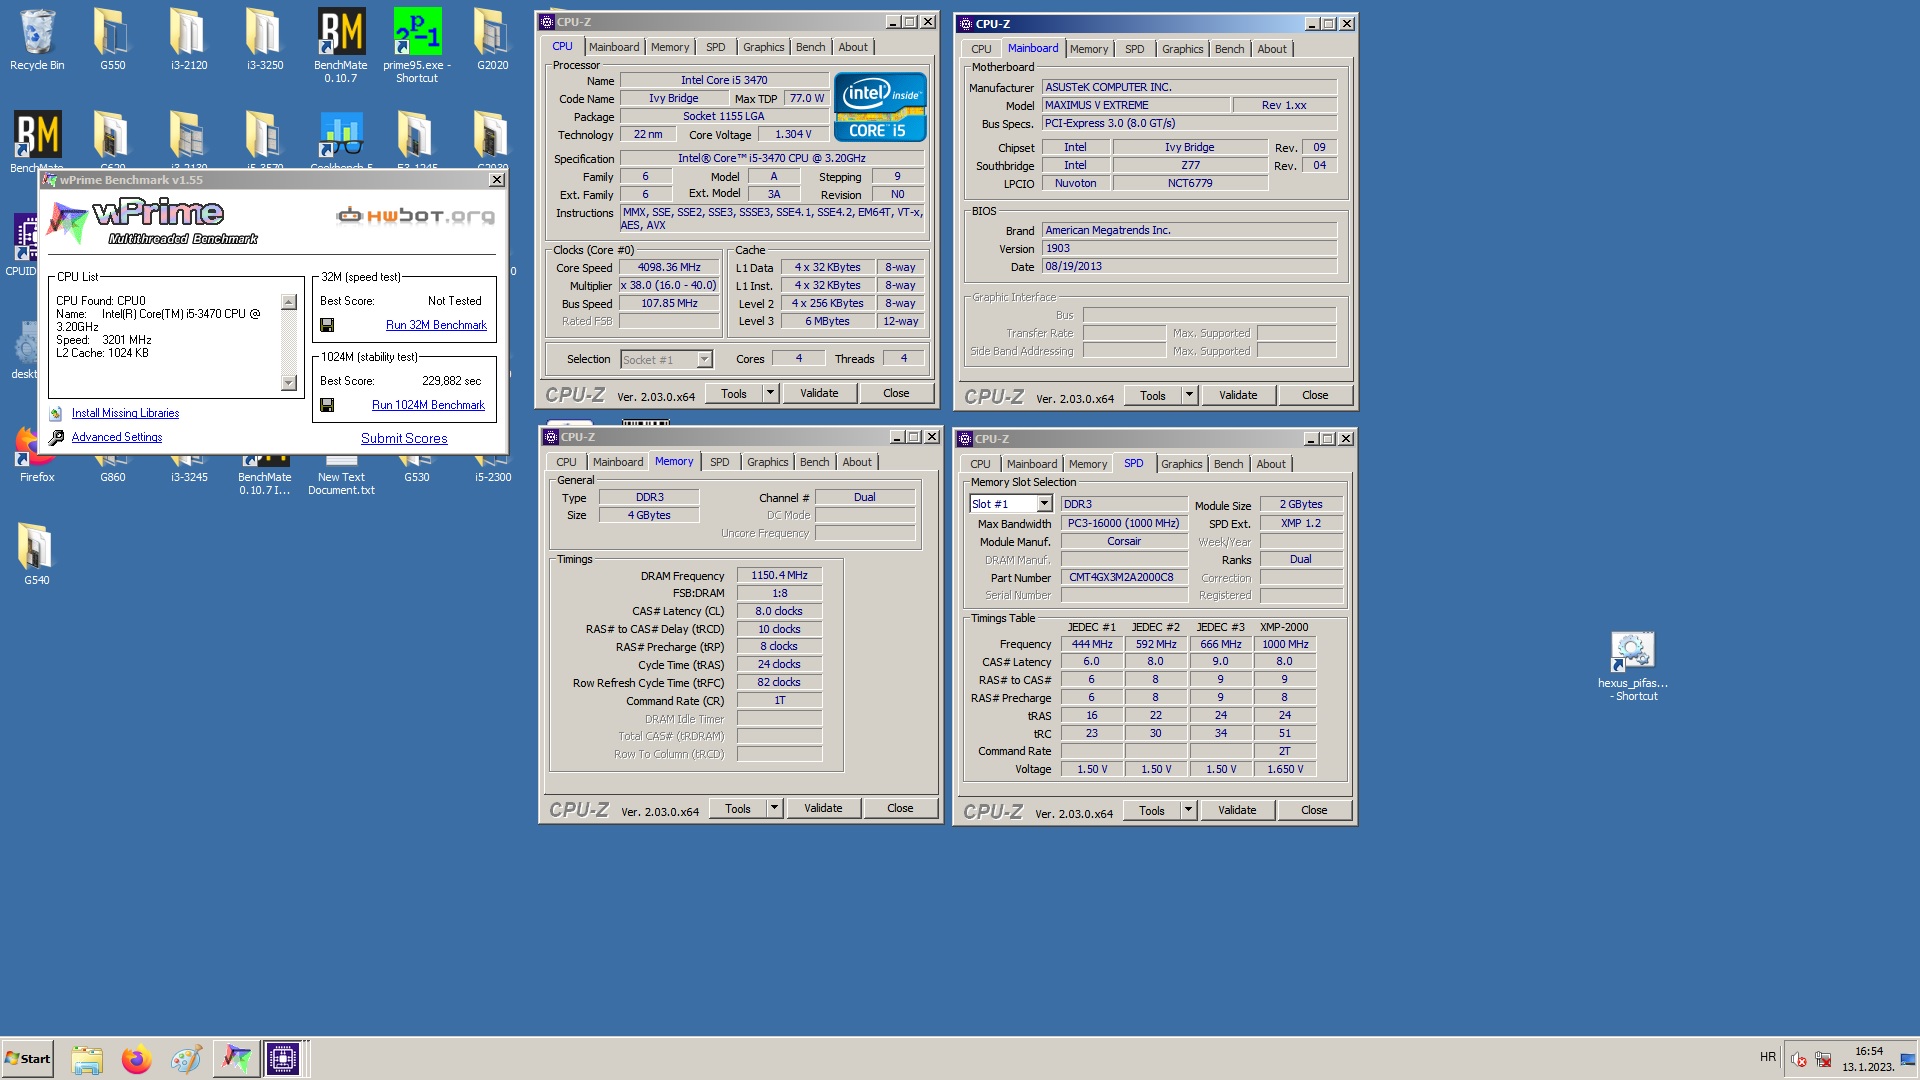Click Run 32M Benchmark link
This screenshot has height=1080, width=1920.
(x=436, y=325)
